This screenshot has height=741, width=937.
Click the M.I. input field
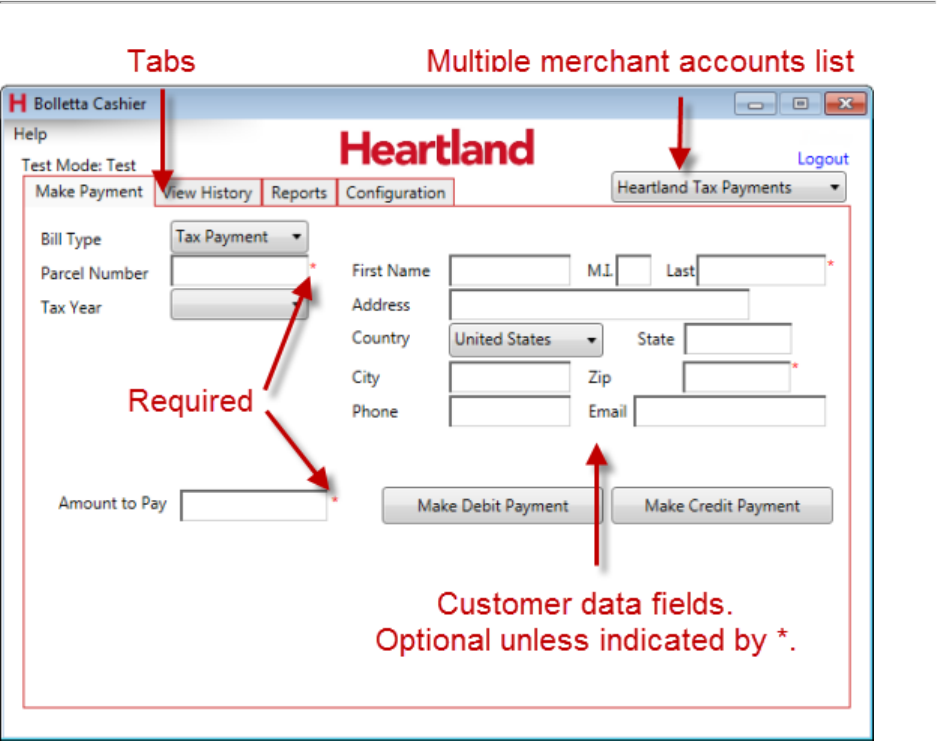point(634,270)
